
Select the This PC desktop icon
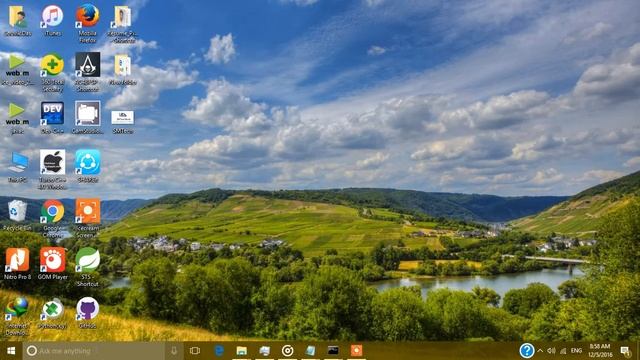click(x=18, y=167)
